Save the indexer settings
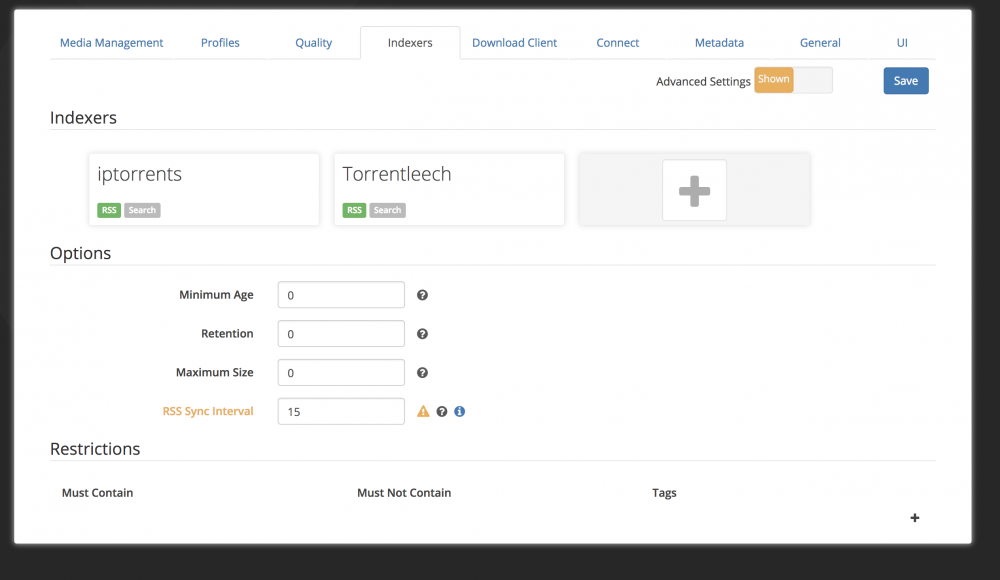Image resolution: width=1000 pixels, height=580 pixels. pyautogui.click(x=906, y=81)
